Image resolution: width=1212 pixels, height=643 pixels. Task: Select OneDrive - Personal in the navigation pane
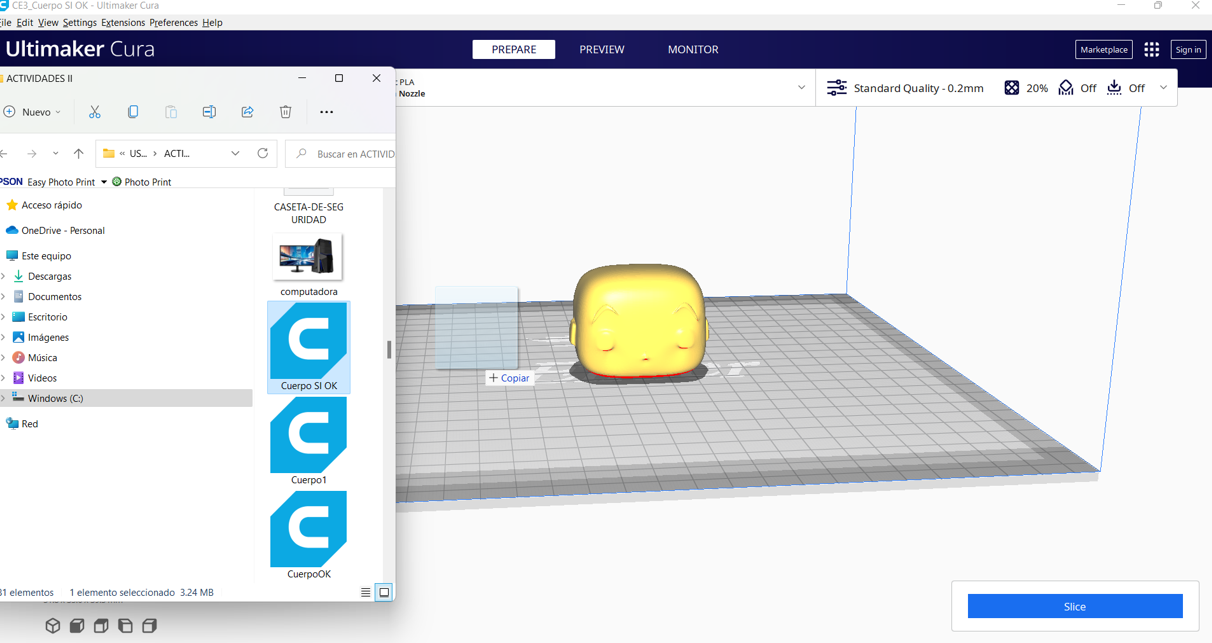coord(55,230)
